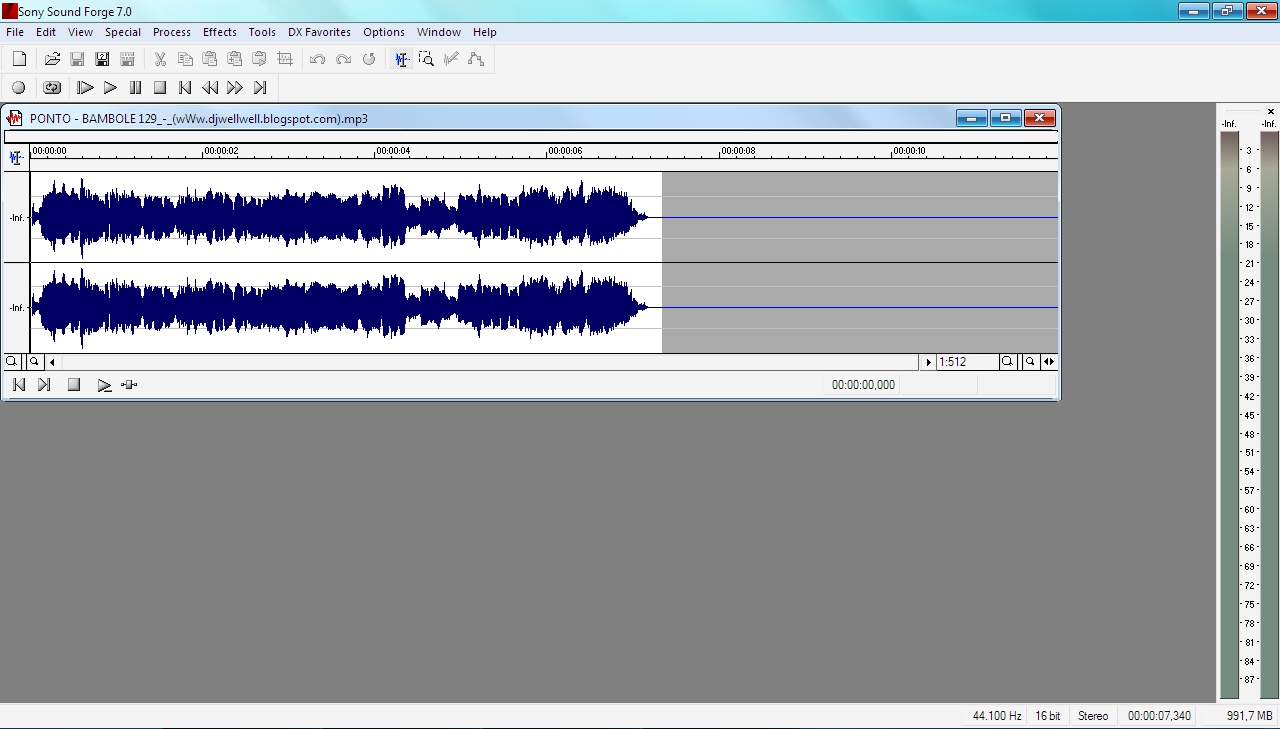The image size is (1280, 729).
Task: Click the time zoom in magnifier near 1:512
Action: 1008,362
